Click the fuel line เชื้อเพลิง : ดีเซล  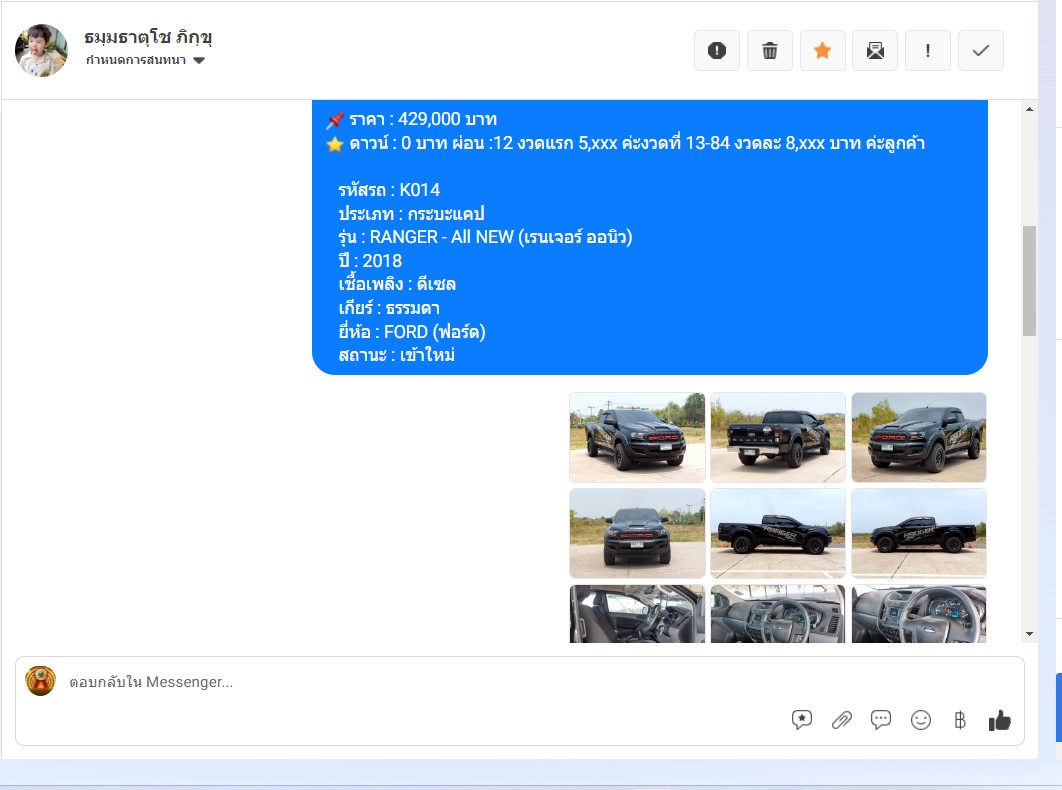coord(397,284)
